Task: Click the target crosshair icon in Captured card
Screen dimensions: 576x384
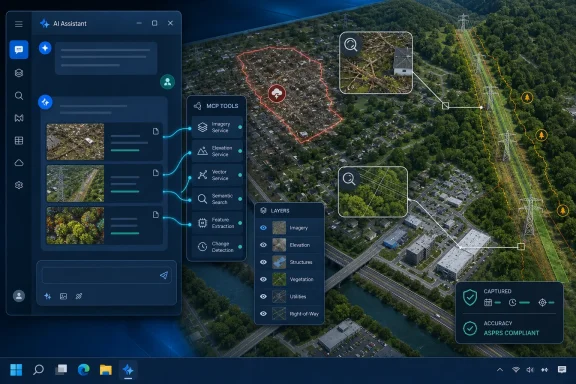Action: point(542,302)
